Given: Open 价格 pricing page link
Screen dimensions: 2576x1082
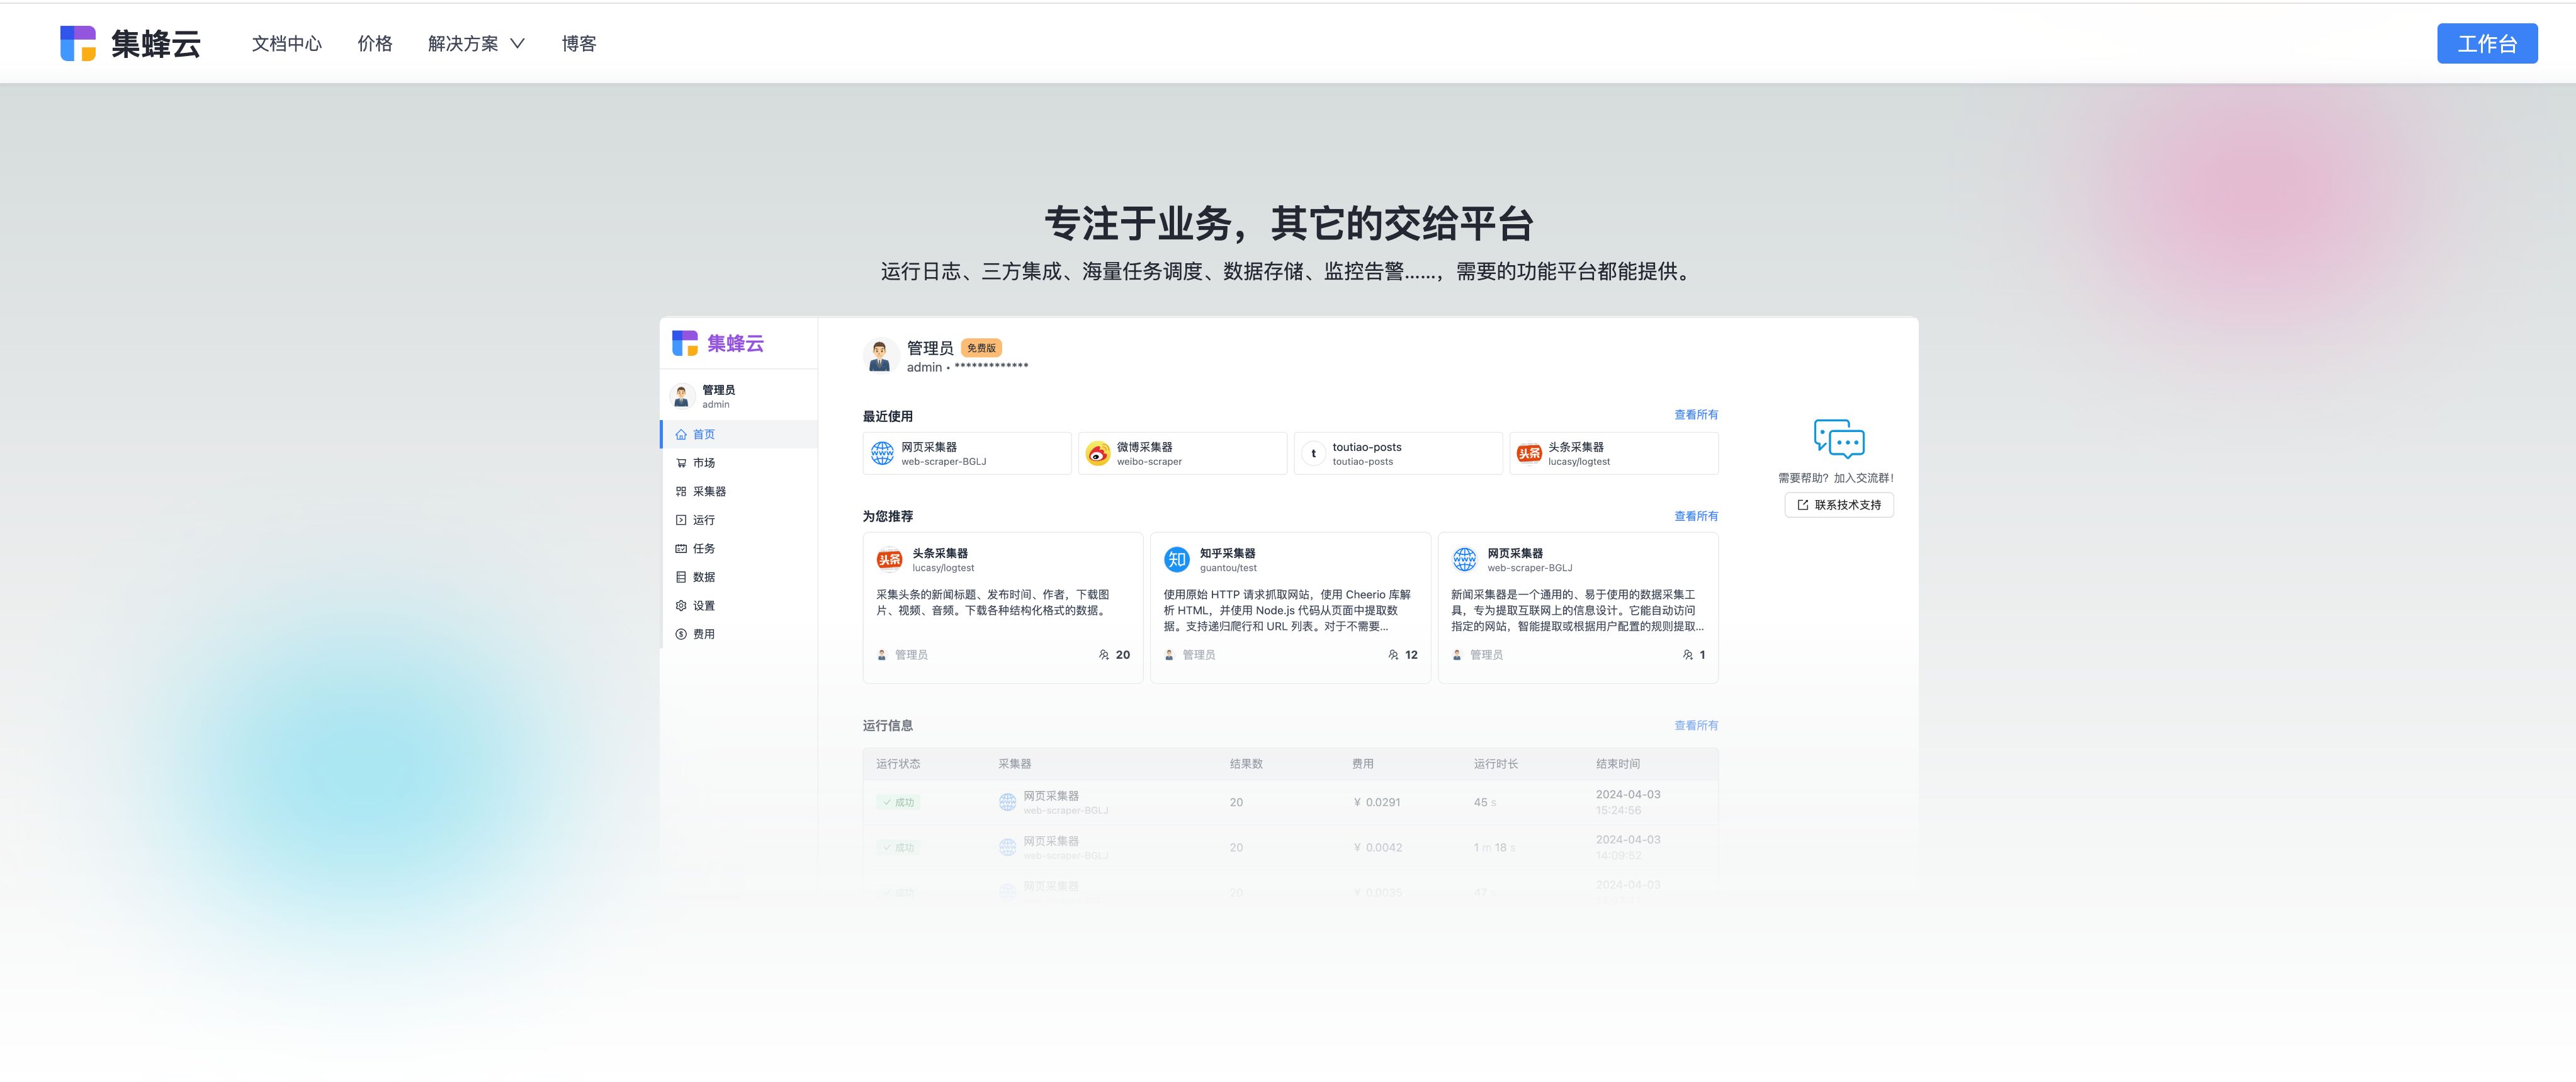Looking at the screenshot, I should (375, 44).
